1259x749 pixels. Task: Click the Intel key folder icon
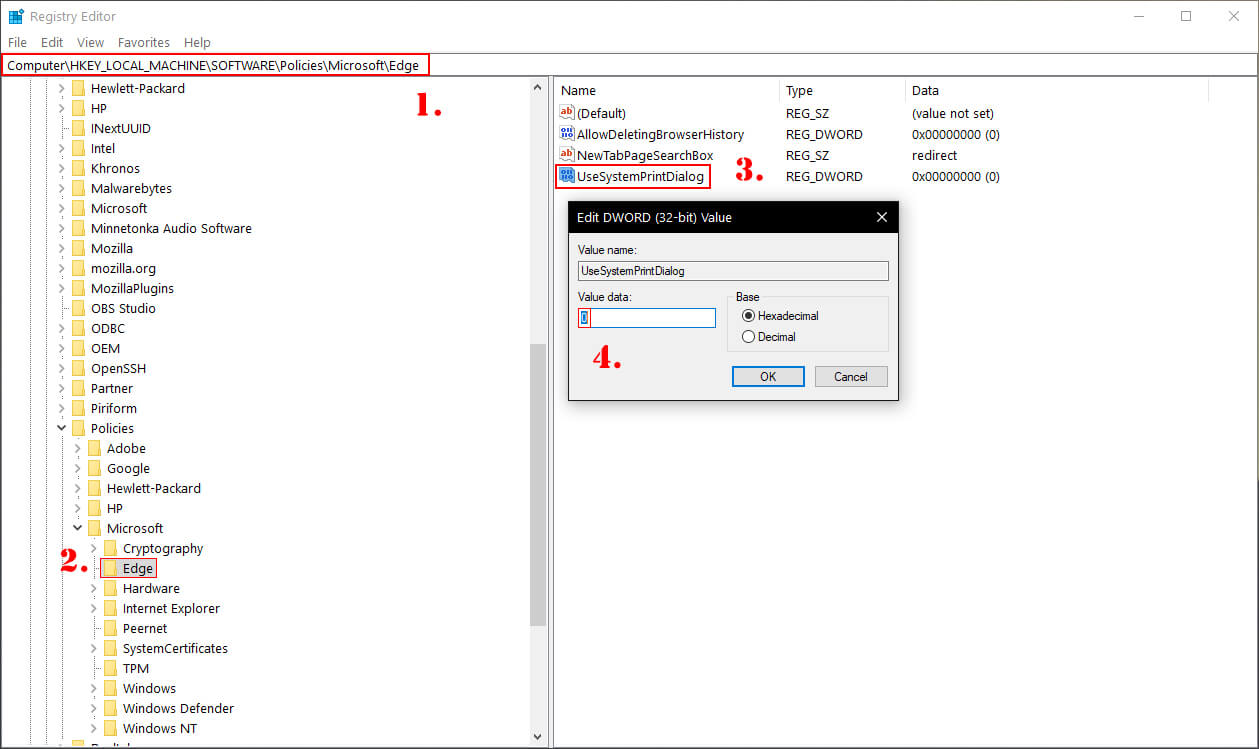click(x=78, y=148)
